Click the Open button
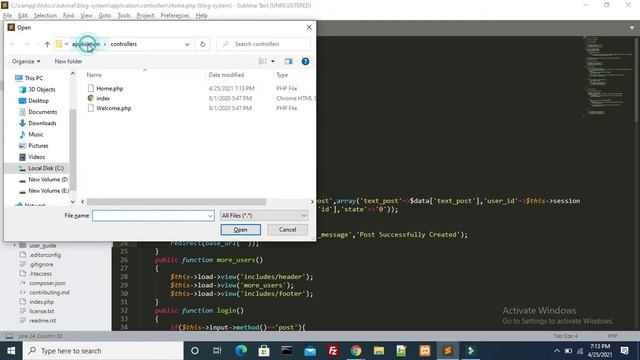 [x=240, y=229]
